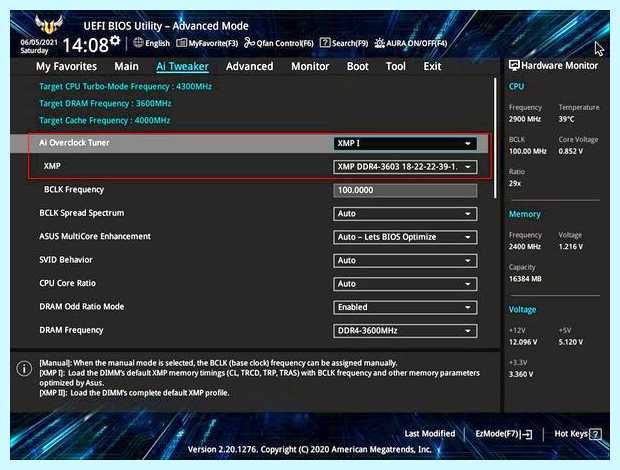Select the Ai Tweaker tab
Viewport: 620px width, 470px height.
(x=182, y=66)
